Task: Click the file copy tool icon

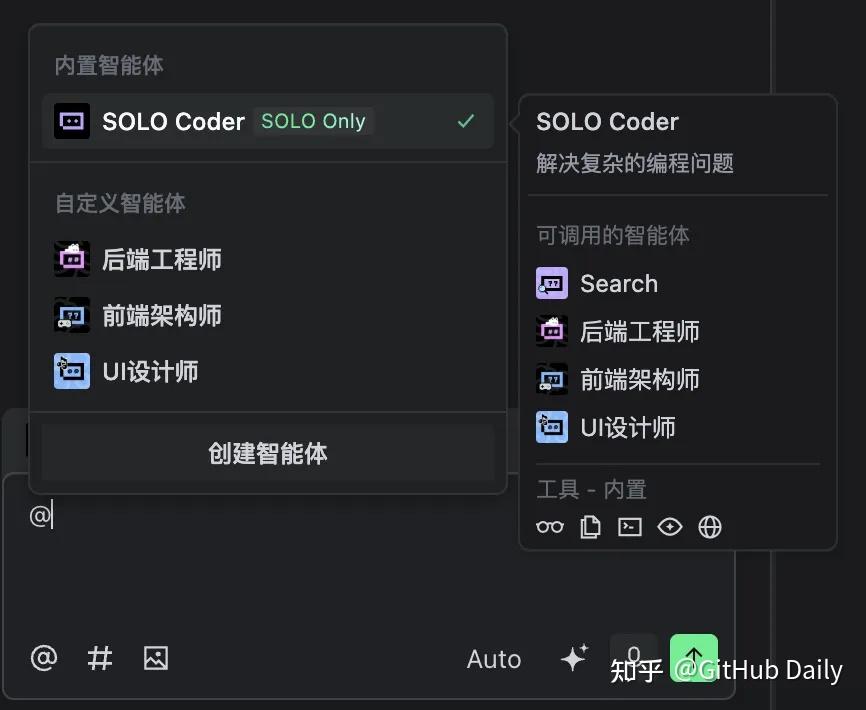Action: (590, 527)
